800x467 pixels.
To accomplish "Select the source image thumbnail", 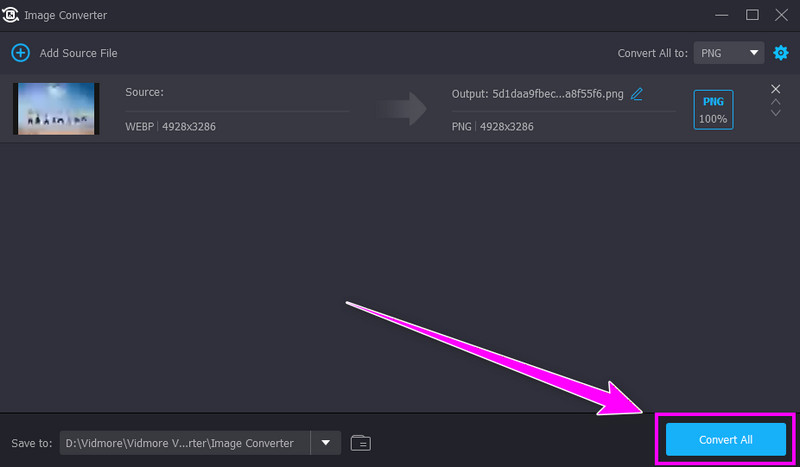I will [56, 108].
